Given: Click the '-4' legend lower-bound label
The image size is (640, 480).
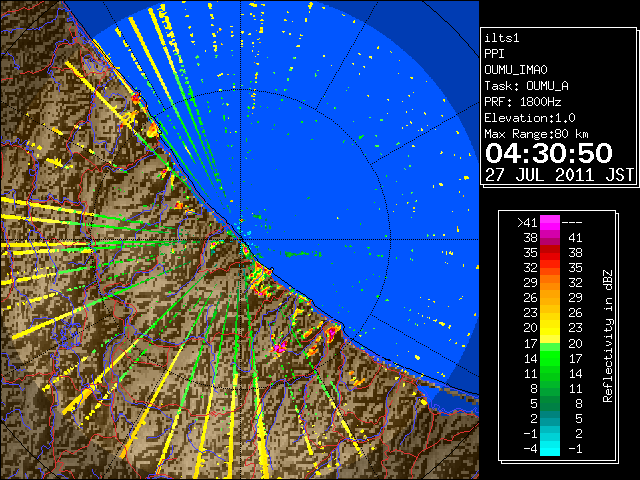Looking at the screenshot, I should click(x=530, y=449).
